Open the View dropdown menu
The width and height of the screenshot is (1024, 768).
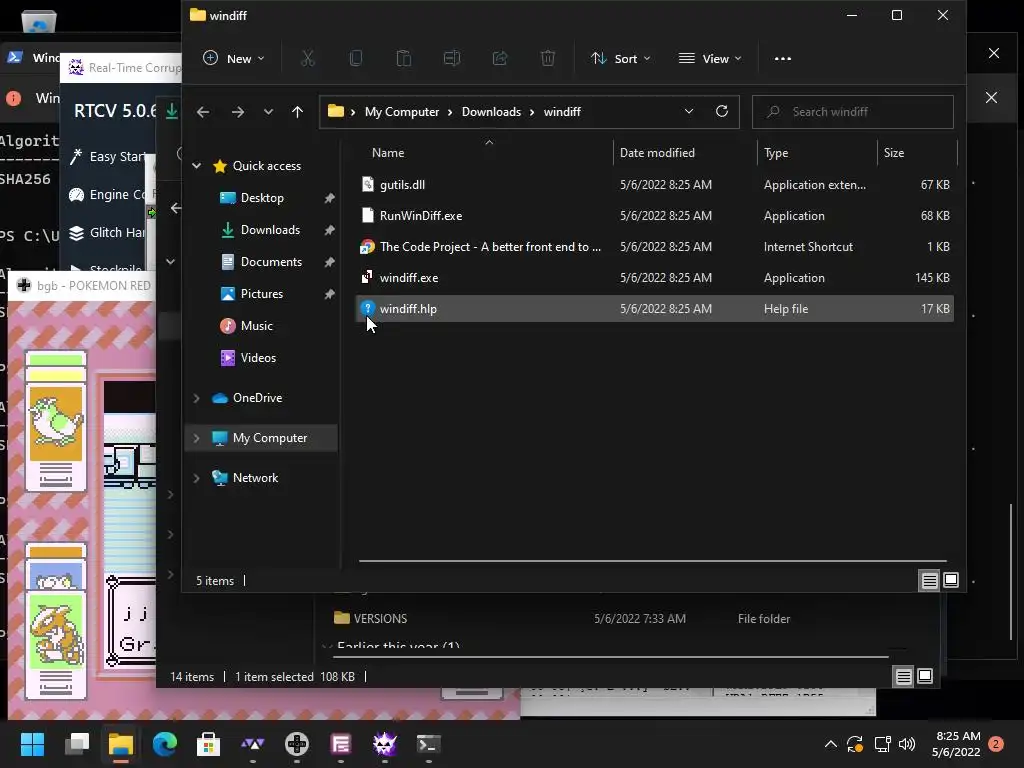pyautogui.click(x=710, y=59)
